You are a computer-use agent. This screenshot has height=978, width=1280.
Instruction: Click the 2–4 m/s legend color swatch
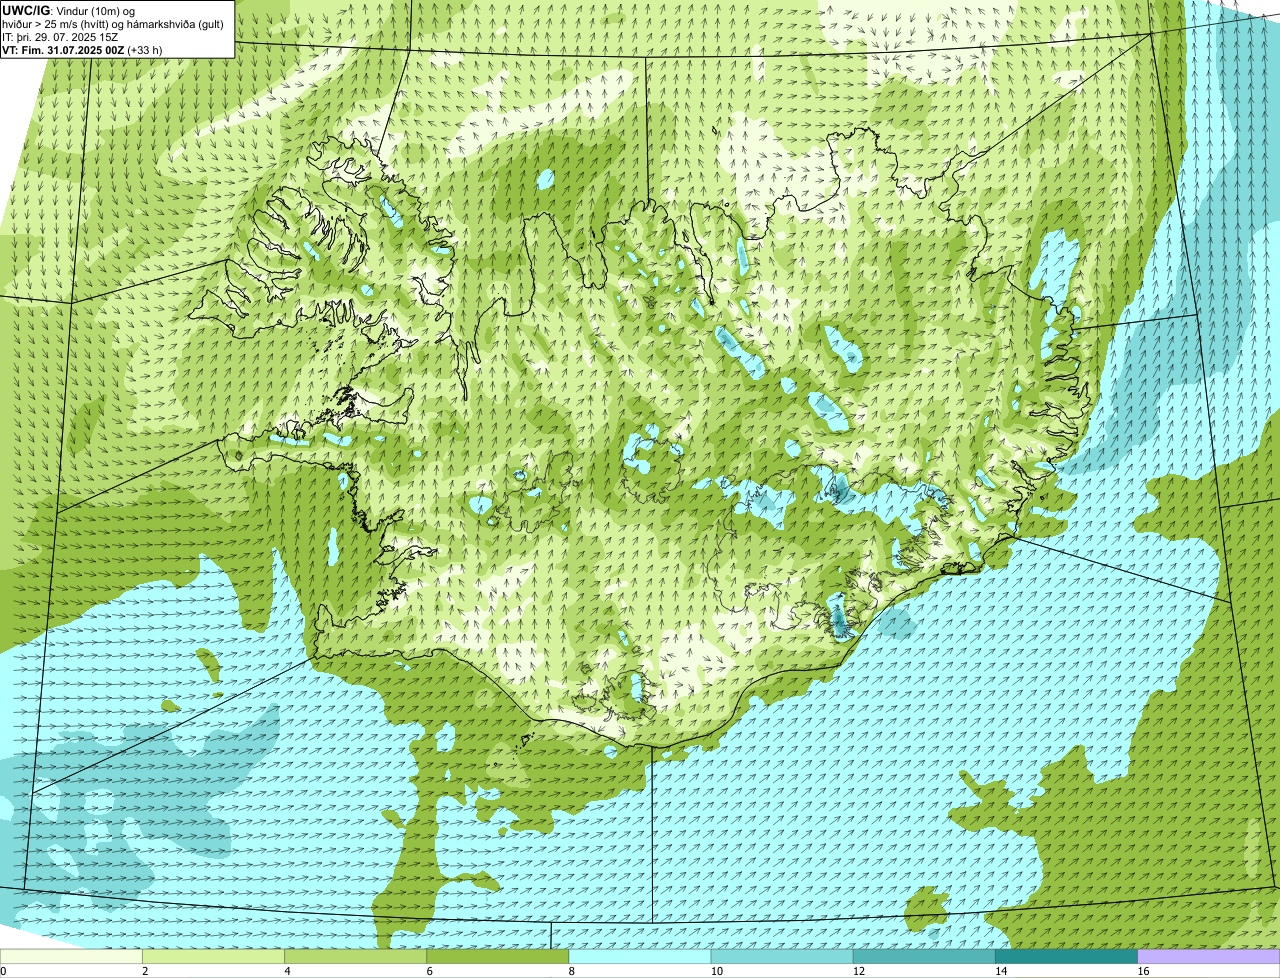tap(213, 957)
